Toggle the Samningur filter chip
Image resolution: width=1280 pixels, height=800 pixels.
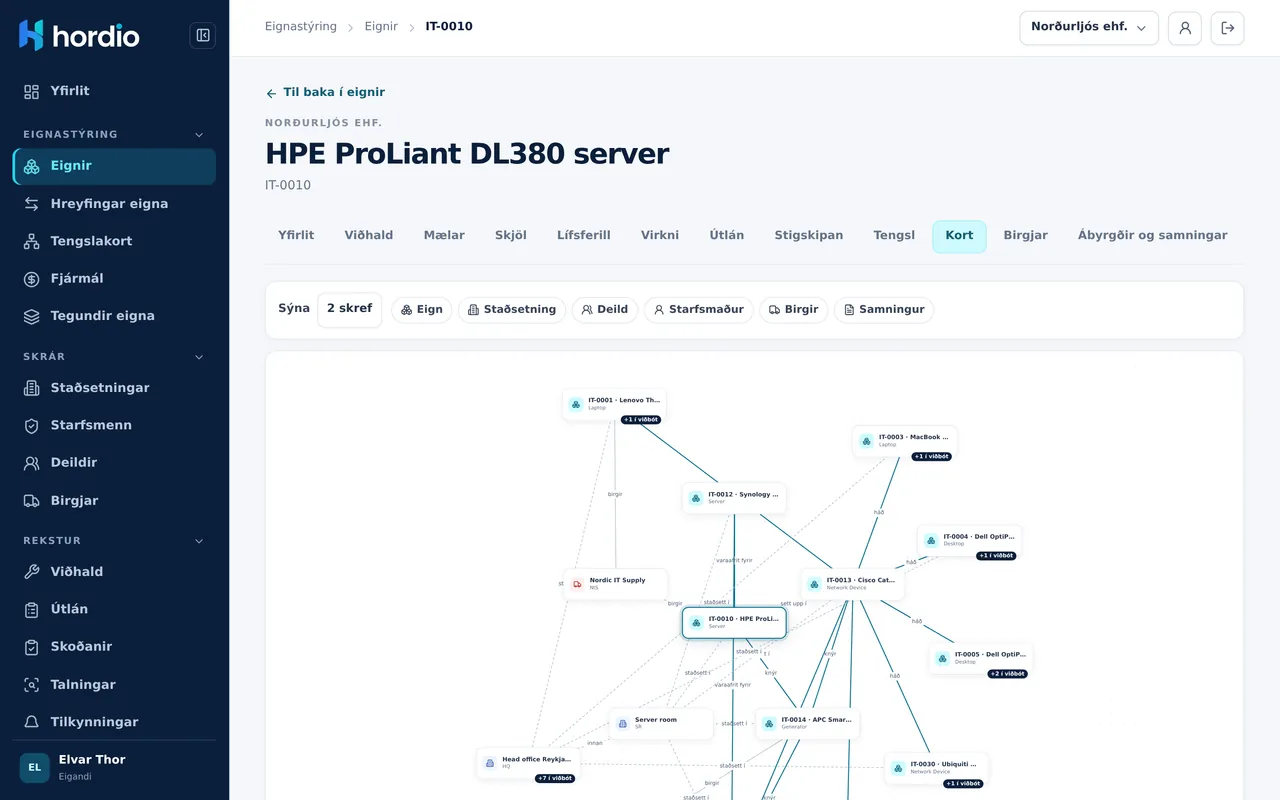pos(884,310)
